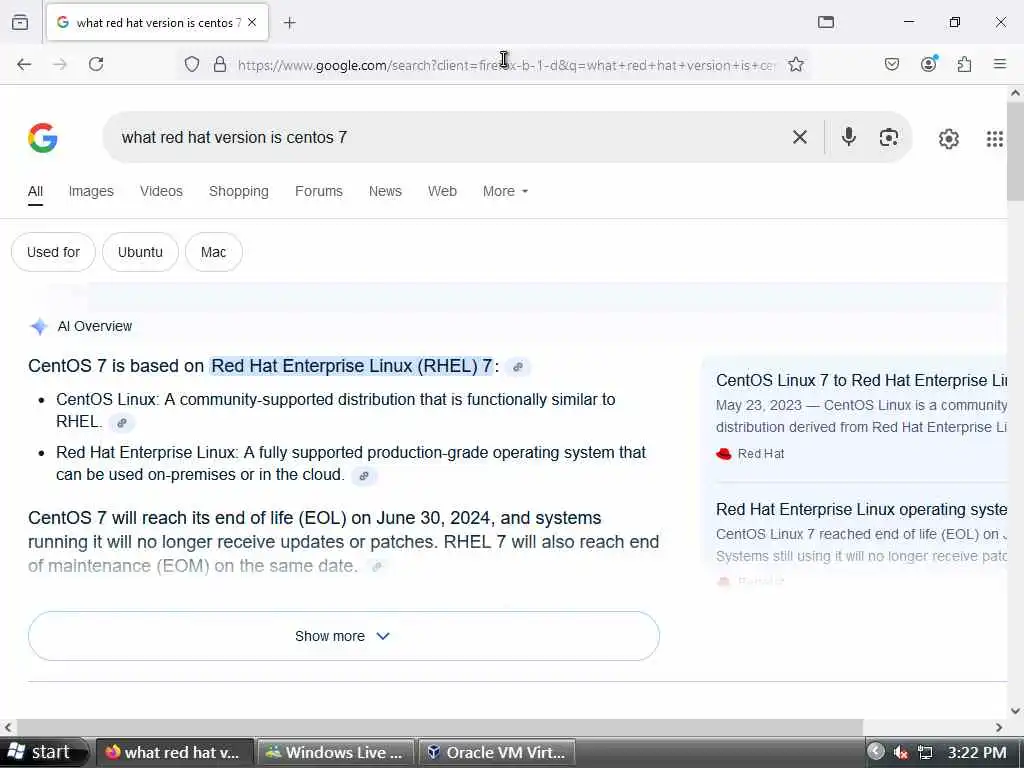Apply the Ubuntu suggestion chip
The image size is (1024, 768).
point(140,252)
